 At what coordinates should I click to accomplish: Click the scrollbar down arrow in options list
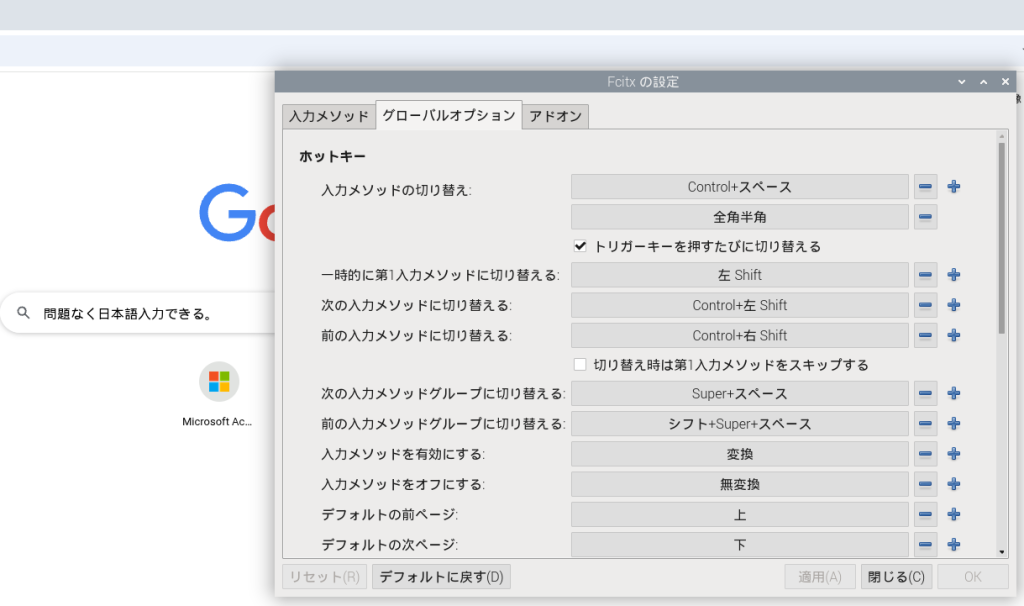1001,551
